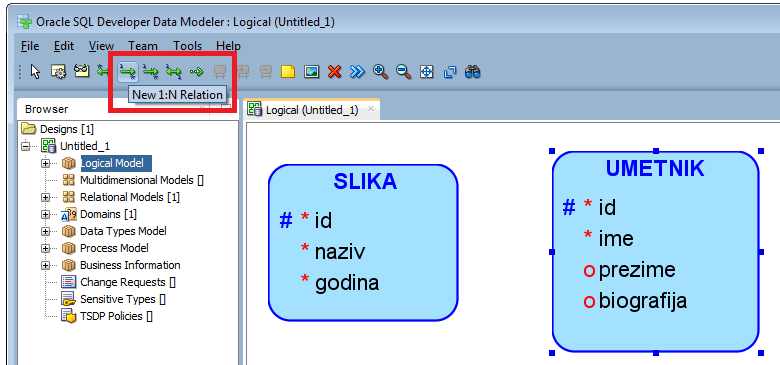780x365 pixels.
Task: Zoom out of the diagram
Action: 403,72
